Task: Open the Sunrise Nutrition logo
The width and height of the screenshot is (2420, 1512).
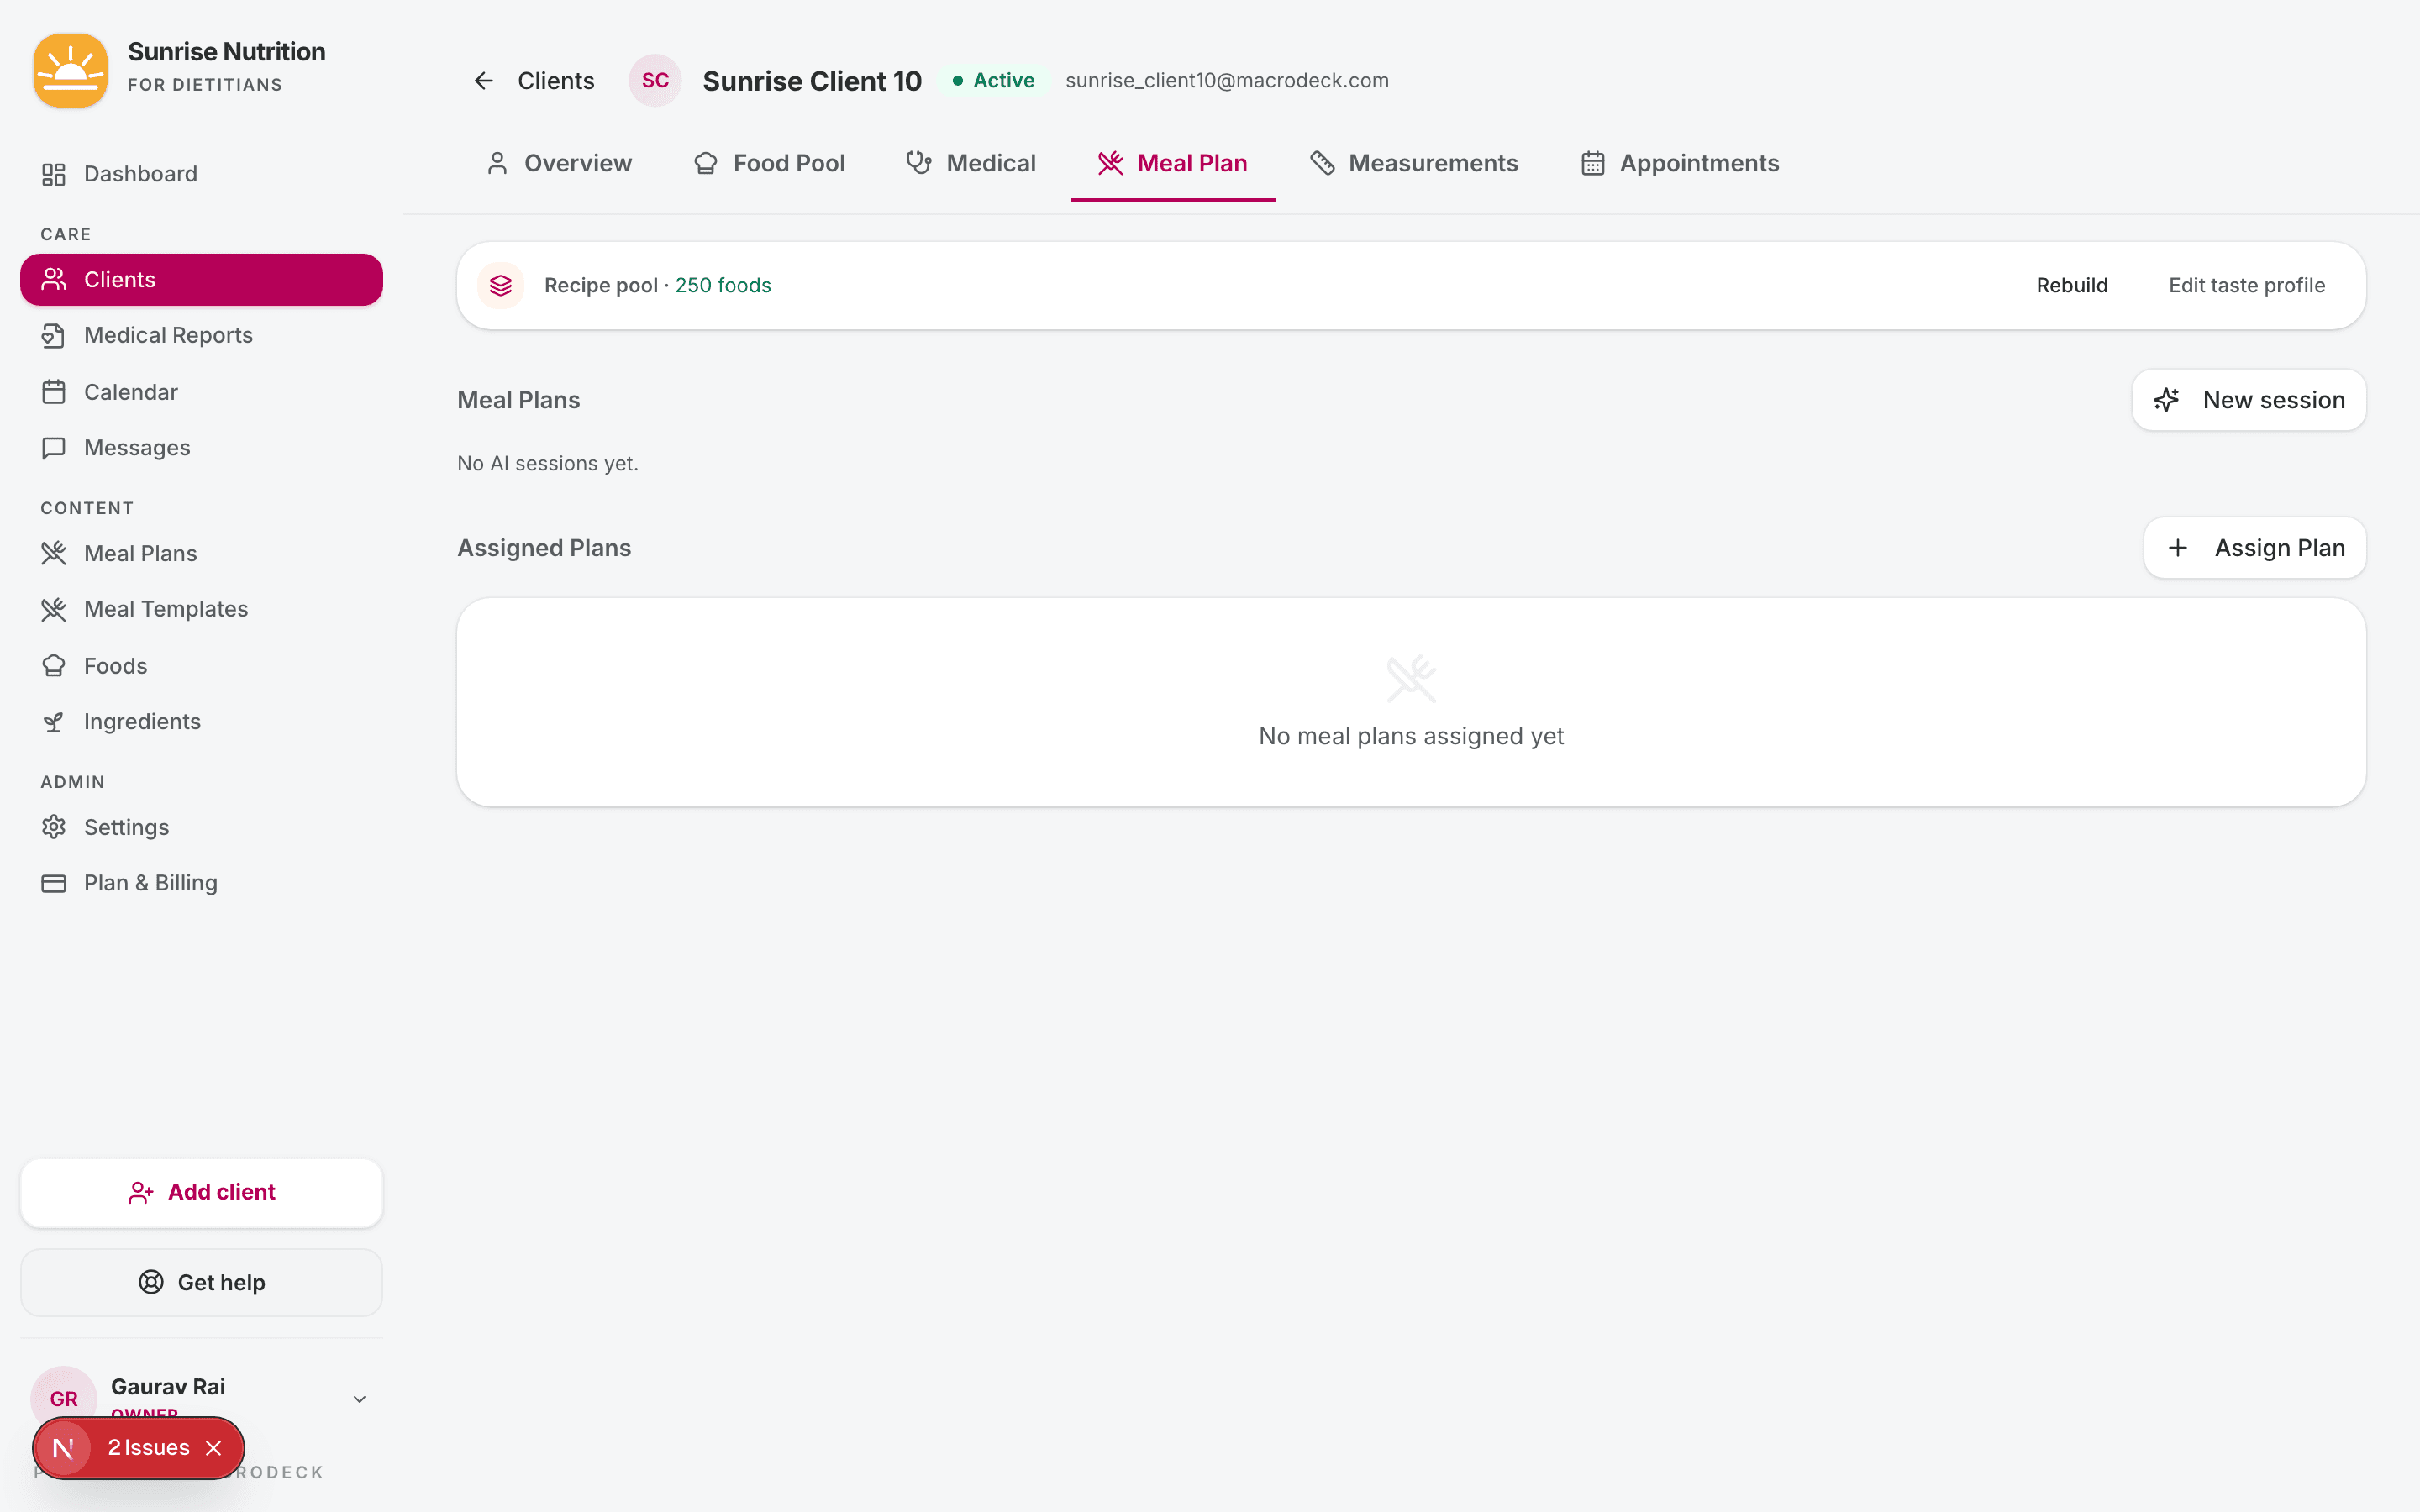Action: tap(70, 70)
